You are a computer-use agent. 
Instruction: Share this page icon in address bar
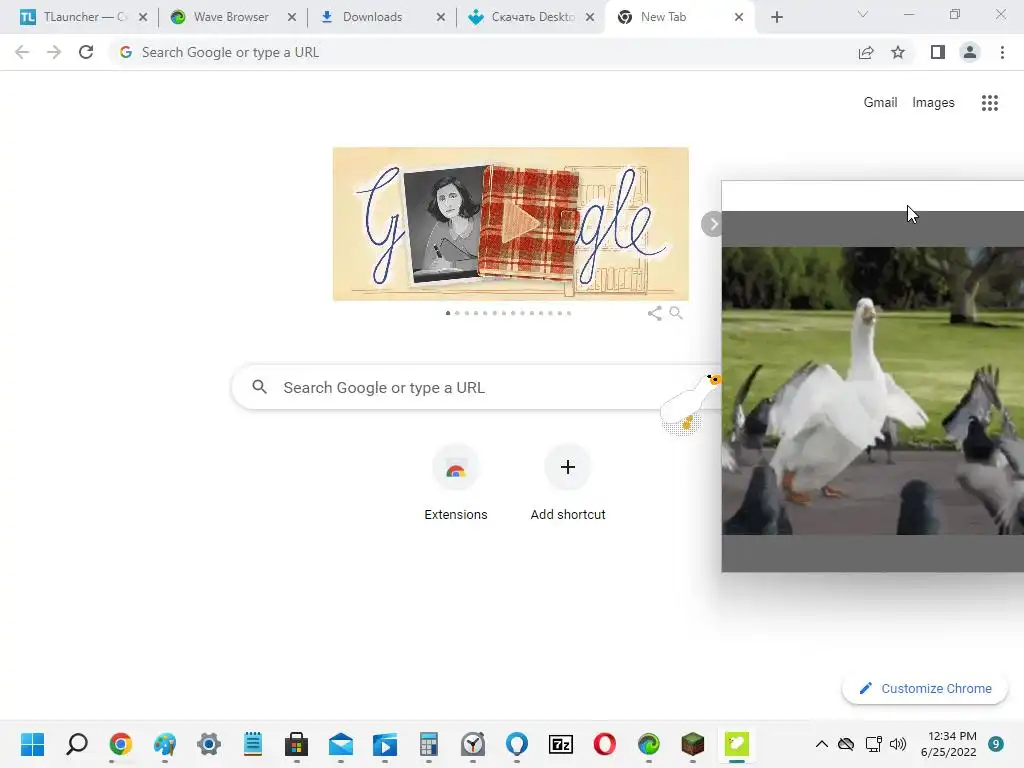click(x=866, y=52)
